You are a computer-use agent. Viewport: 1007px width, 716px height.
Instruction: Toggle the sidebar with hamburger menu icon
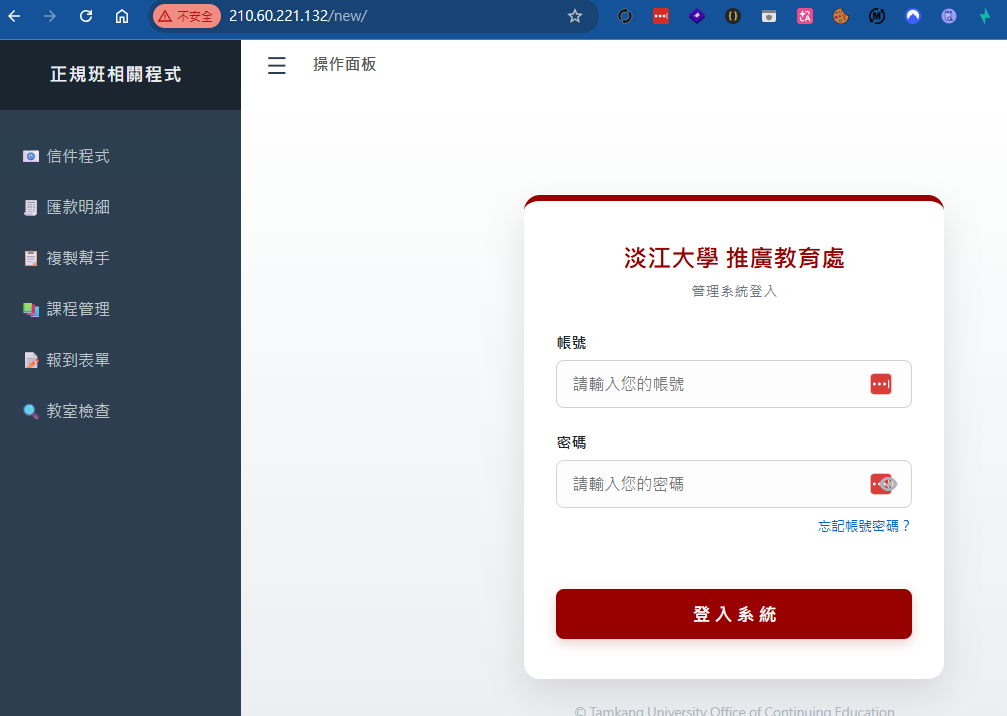coord(277,65)
